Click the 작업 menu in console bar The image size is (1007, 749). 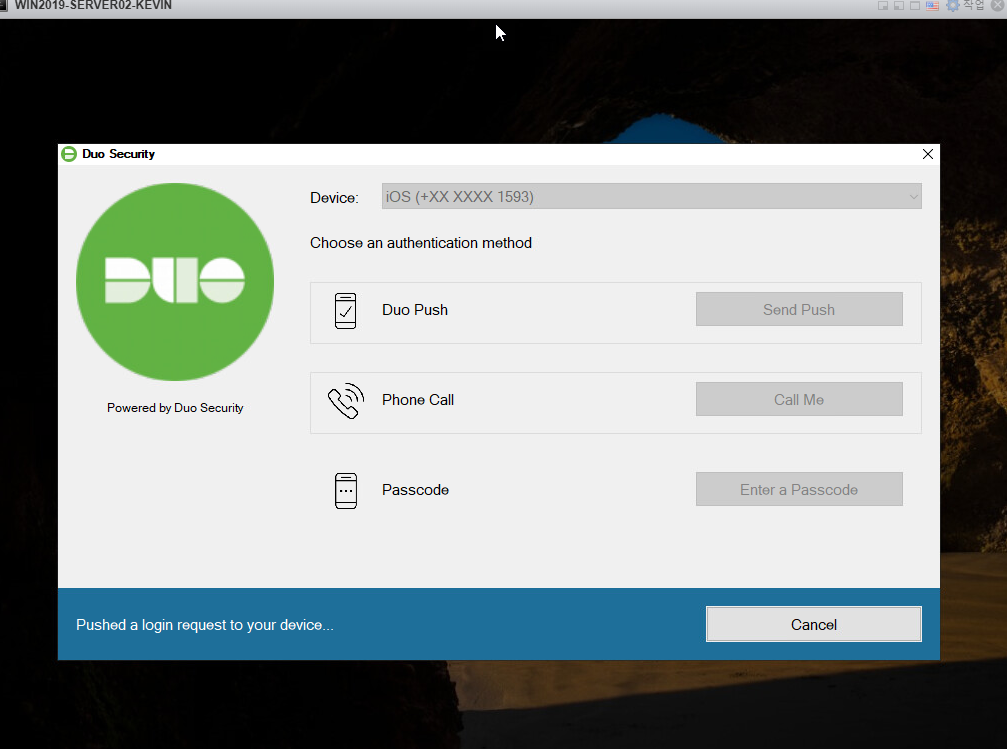974,5
